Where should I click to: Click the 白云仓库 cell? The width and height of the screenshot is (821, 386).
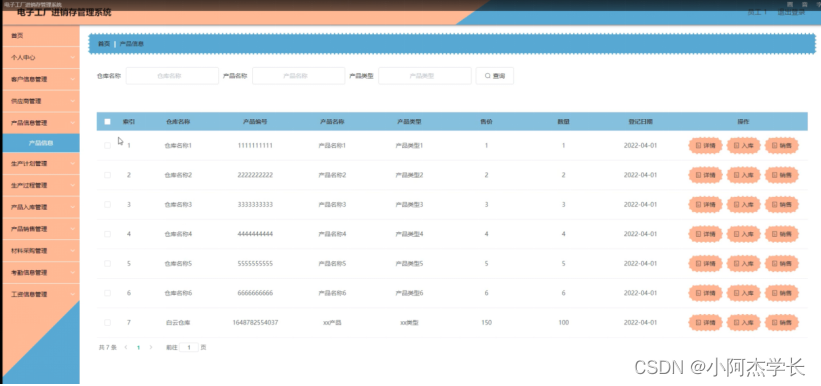(x=178, y=323)
